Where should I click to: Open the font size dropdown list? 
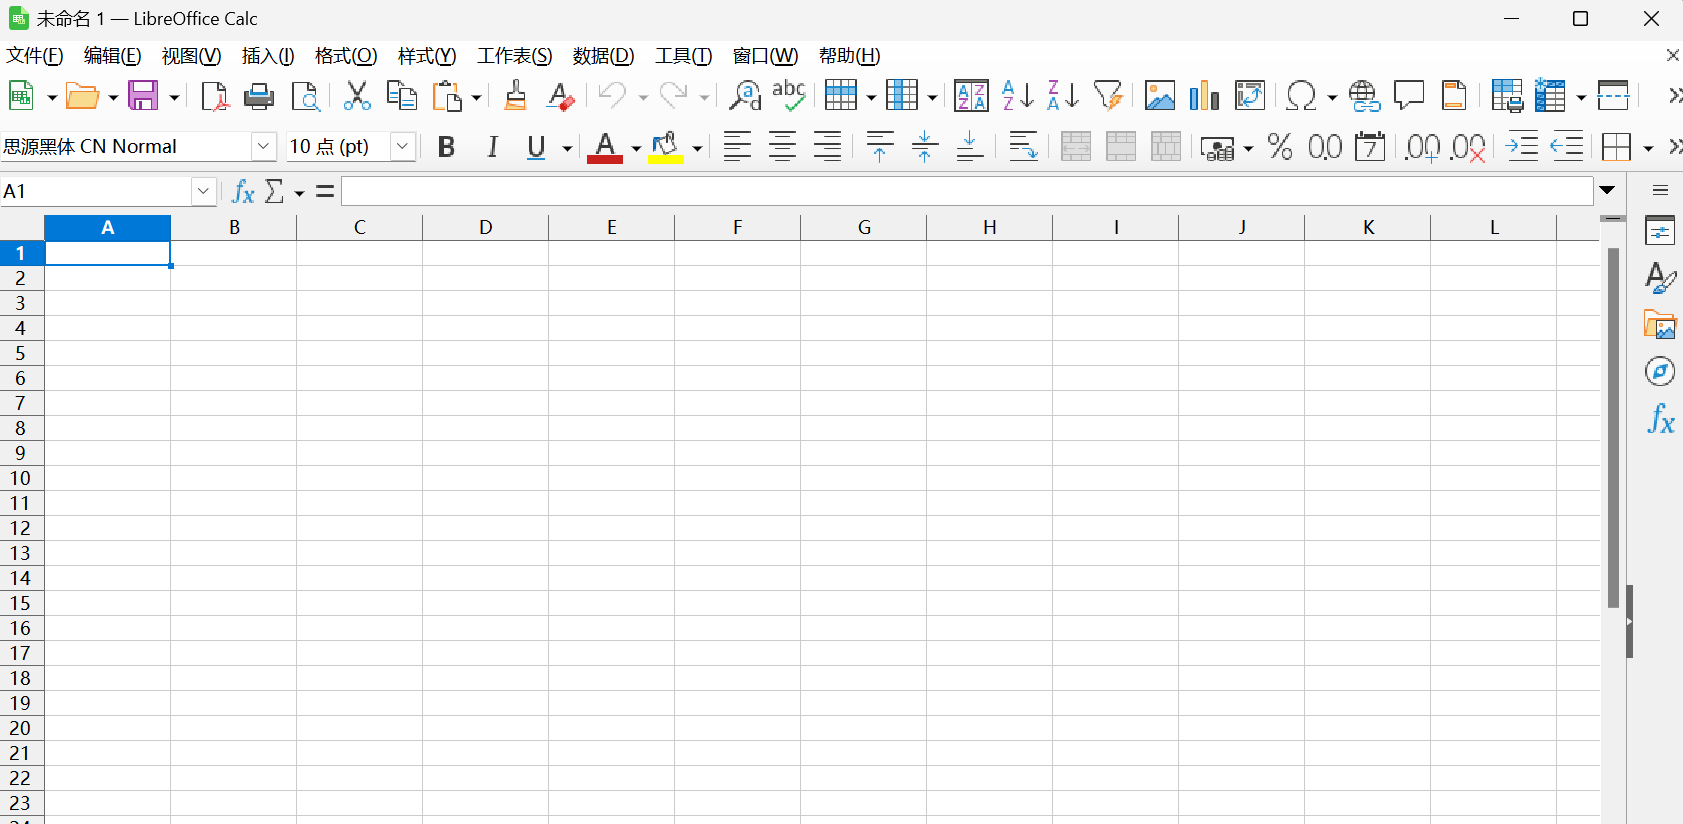tap(402, 147)
